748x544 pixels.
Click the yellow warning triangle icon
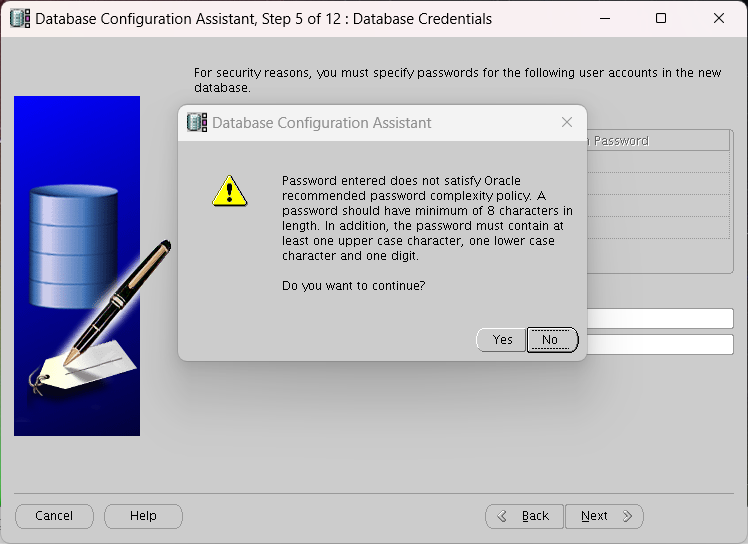point(229,191)
